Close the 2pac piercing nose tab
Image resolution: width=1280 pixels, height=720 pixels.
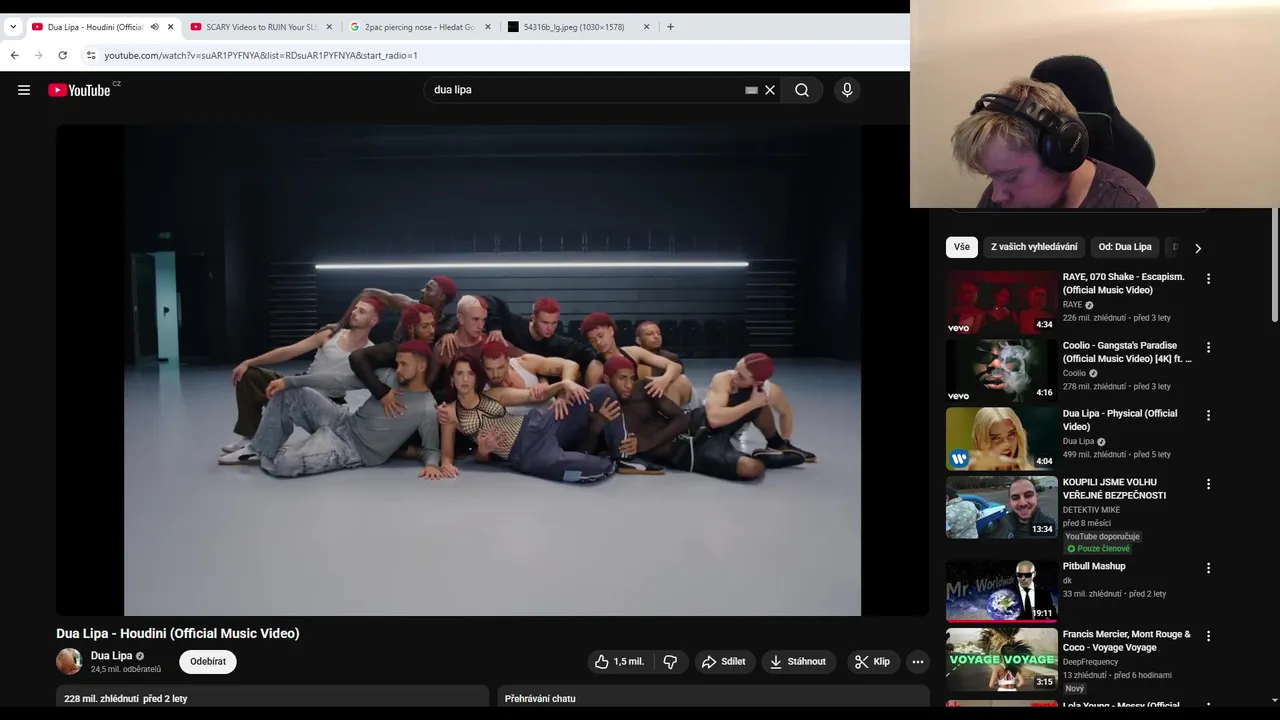pos(488,27)
